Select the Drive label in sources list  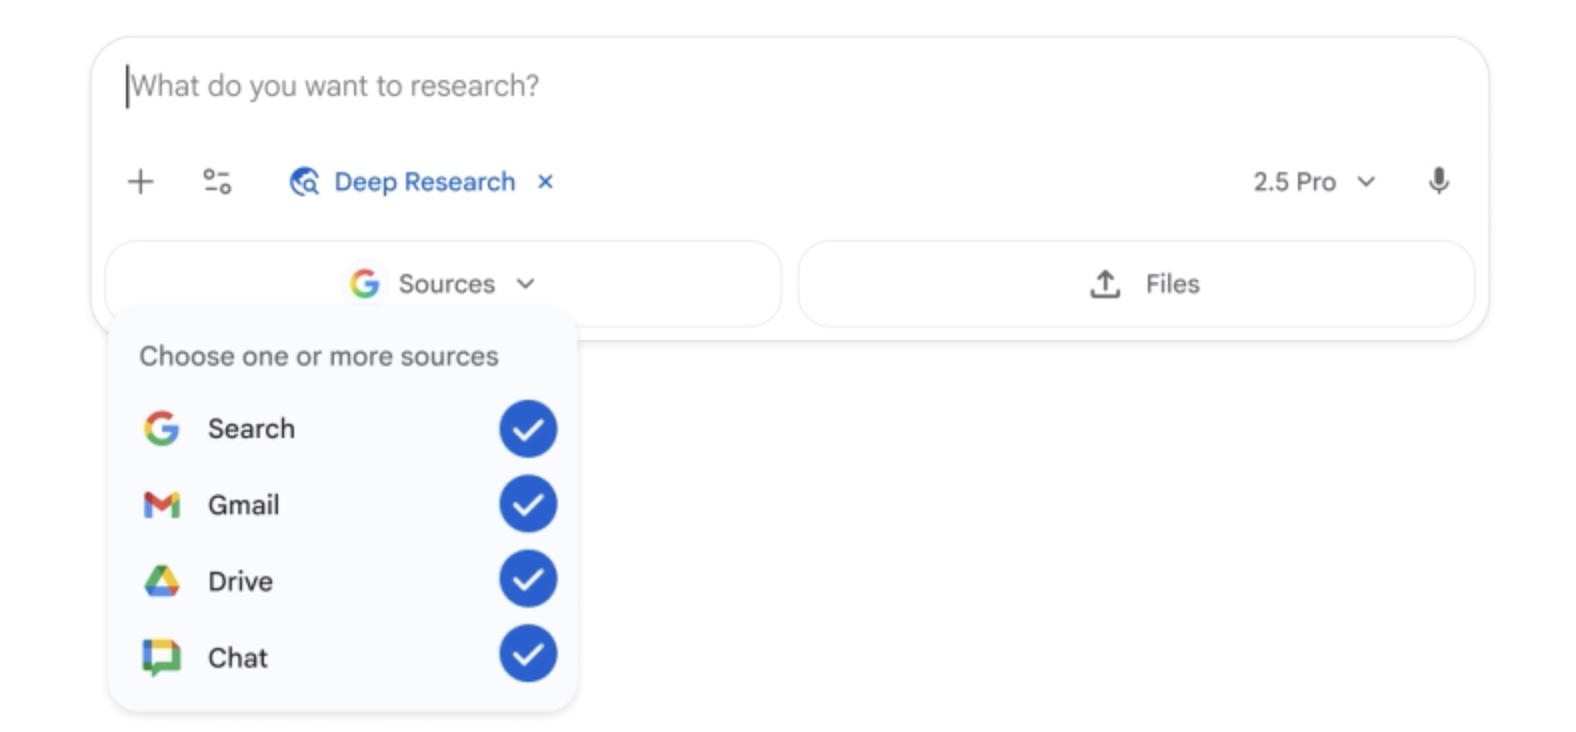click(240, 581)
